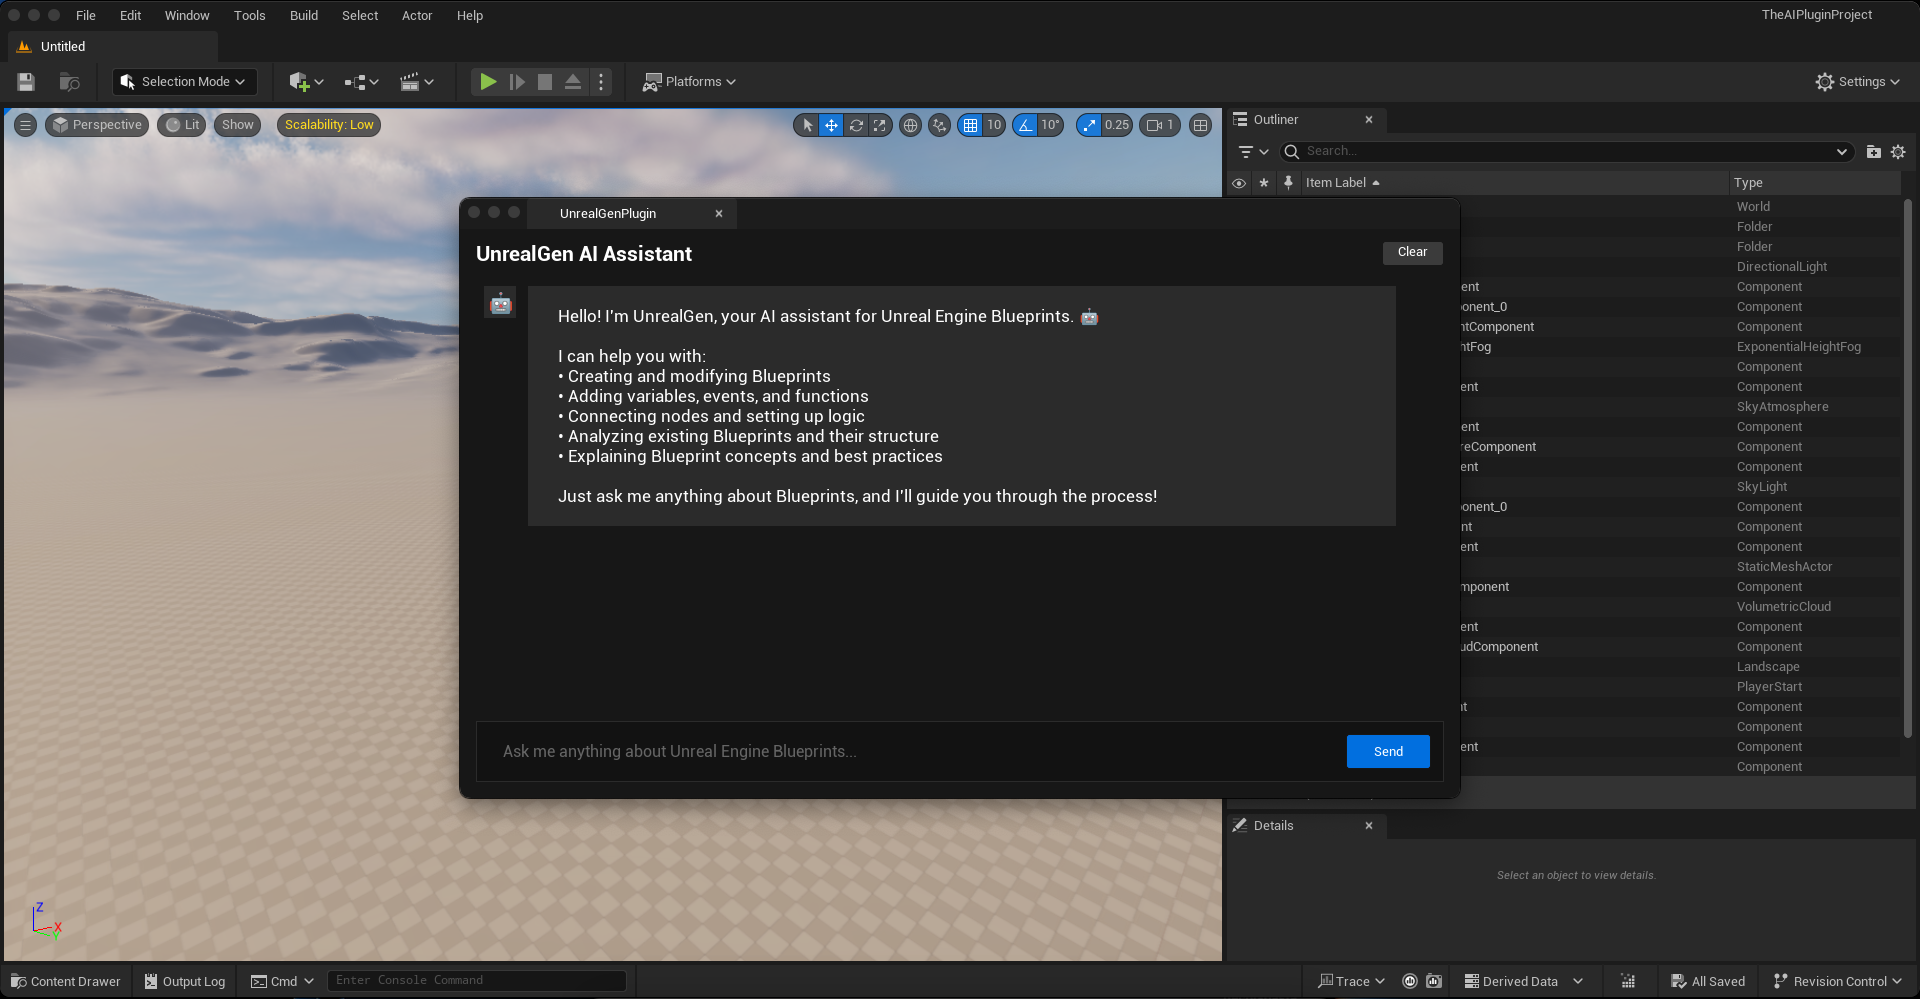Open the Cmd console type dropdown
This screenshot has width=1920, height=999.
[282, 981]
